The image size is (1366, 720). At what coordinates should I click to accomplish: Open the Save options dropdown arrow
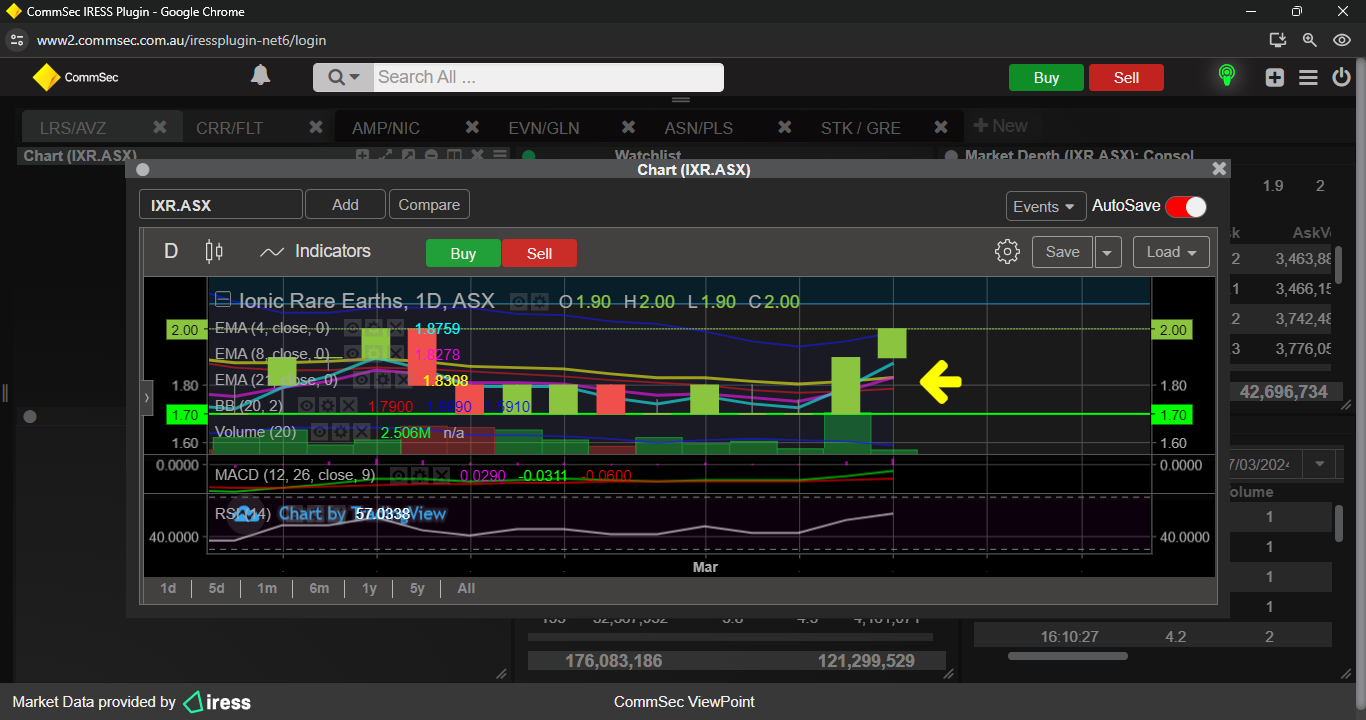coord(1107,252)
